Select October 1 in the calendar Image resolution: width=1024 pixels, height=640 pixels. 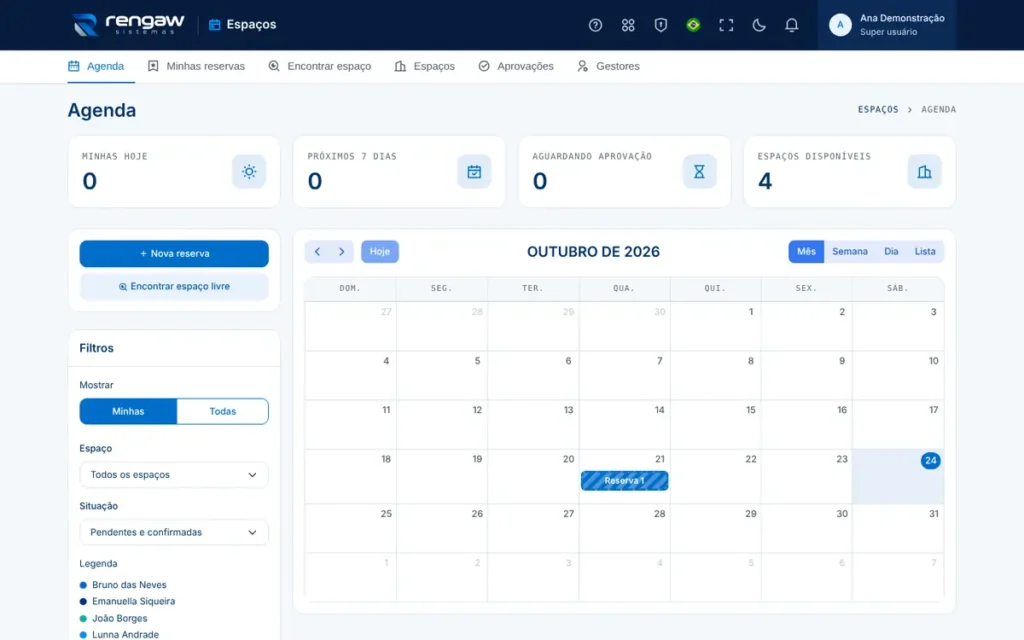coord(715,326)
